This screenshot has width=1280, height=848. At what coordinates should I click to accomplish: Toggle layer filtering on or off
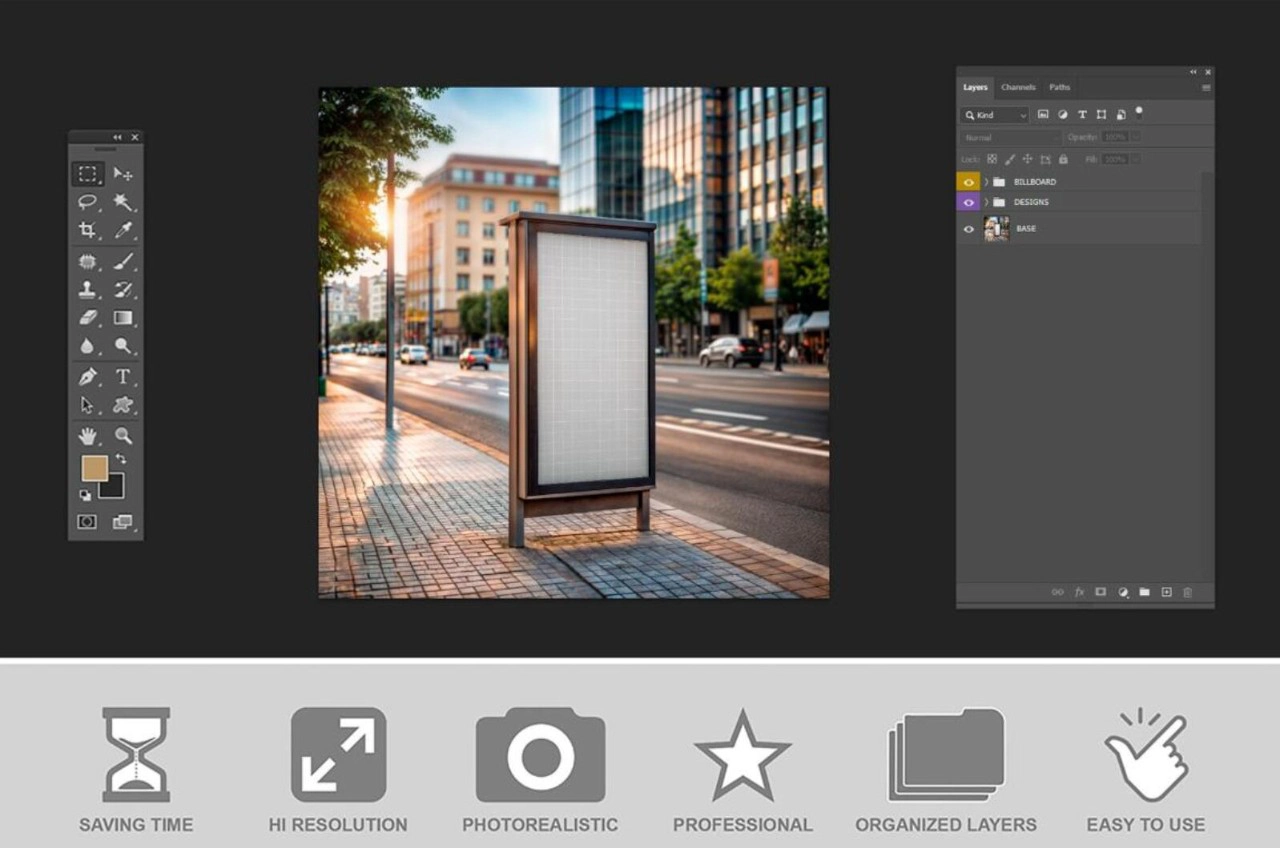point(1139,113)
